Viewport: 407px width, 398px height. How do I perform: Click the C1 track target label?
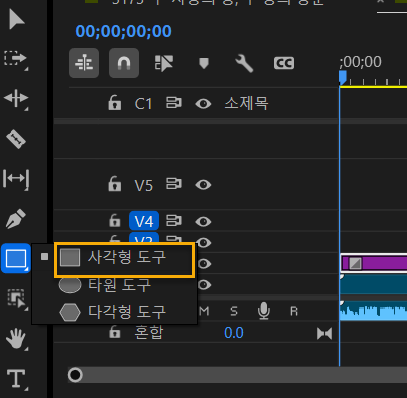pos(143,104)
